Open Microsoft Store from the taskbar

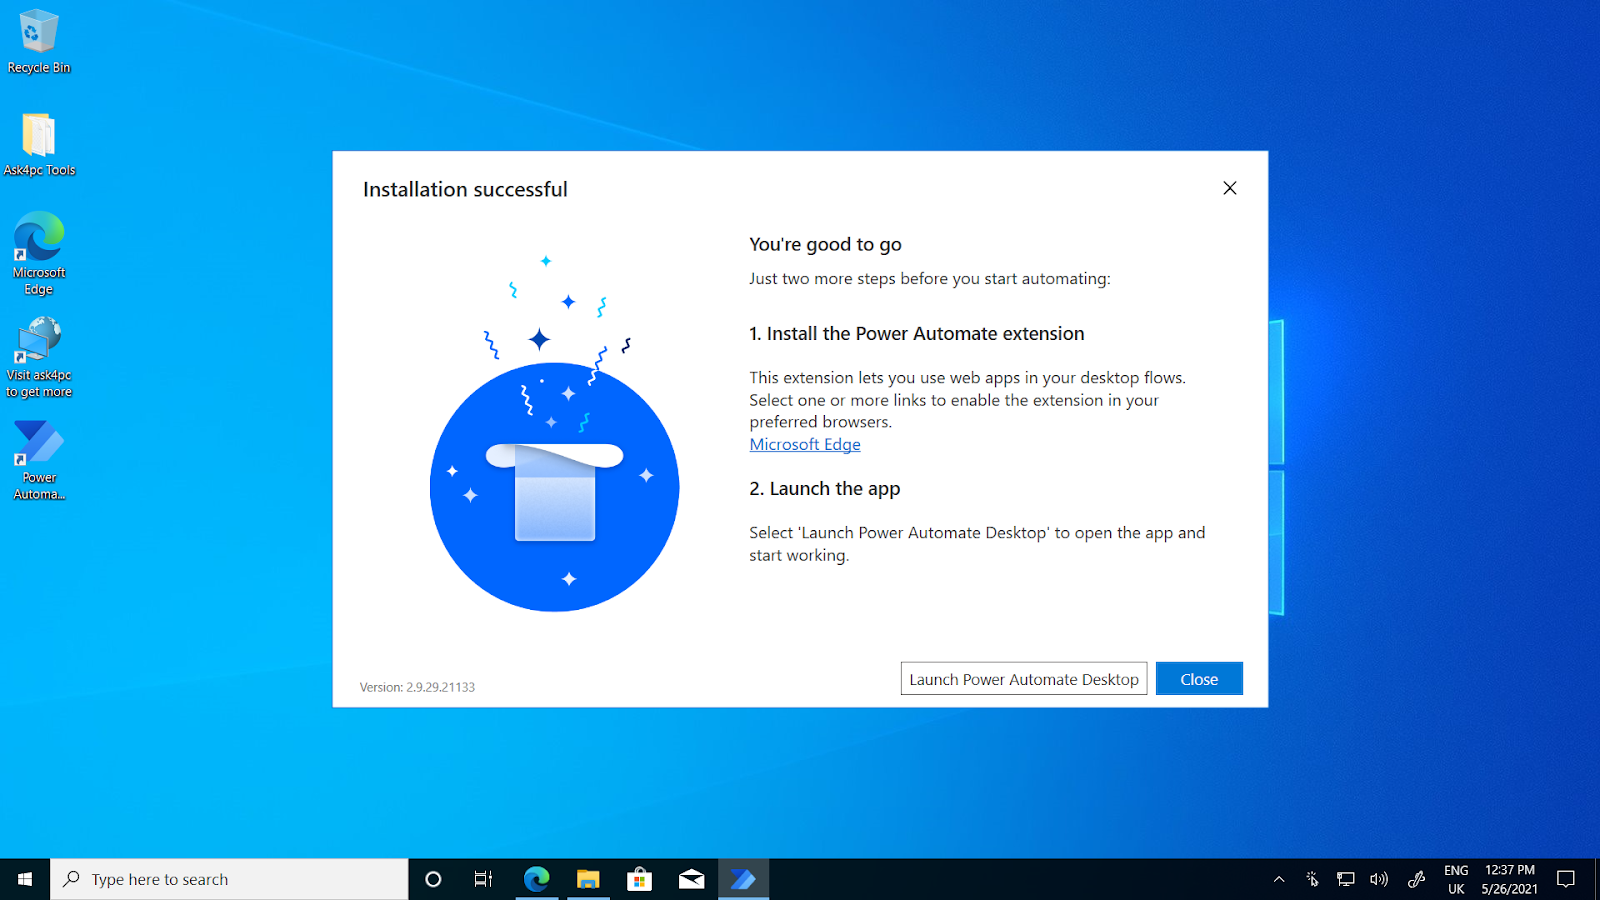pos(640,879)
